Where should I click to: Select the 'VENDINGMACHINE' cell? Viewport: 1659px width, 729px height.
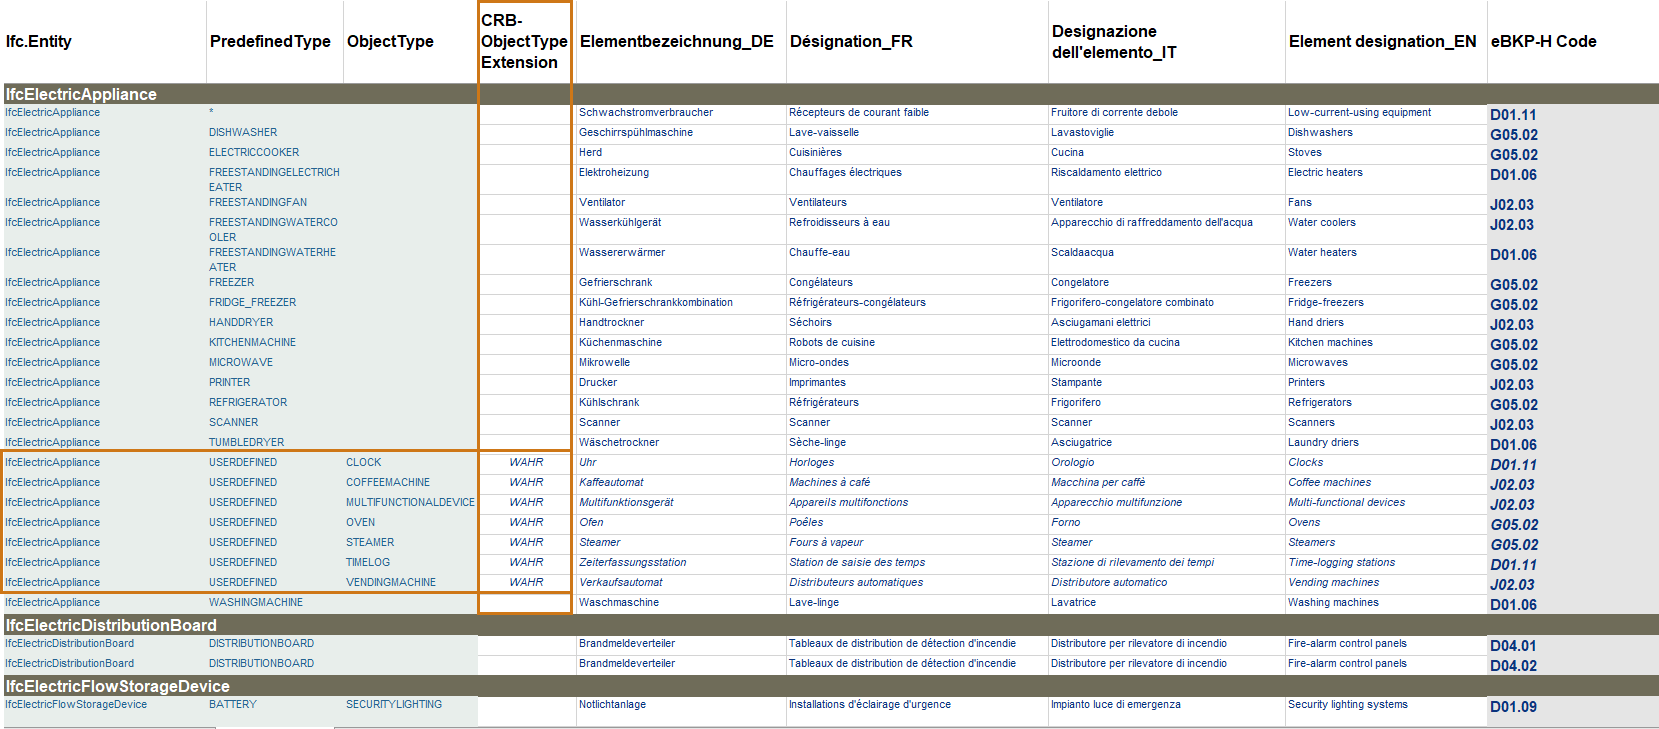click(391, 582)
